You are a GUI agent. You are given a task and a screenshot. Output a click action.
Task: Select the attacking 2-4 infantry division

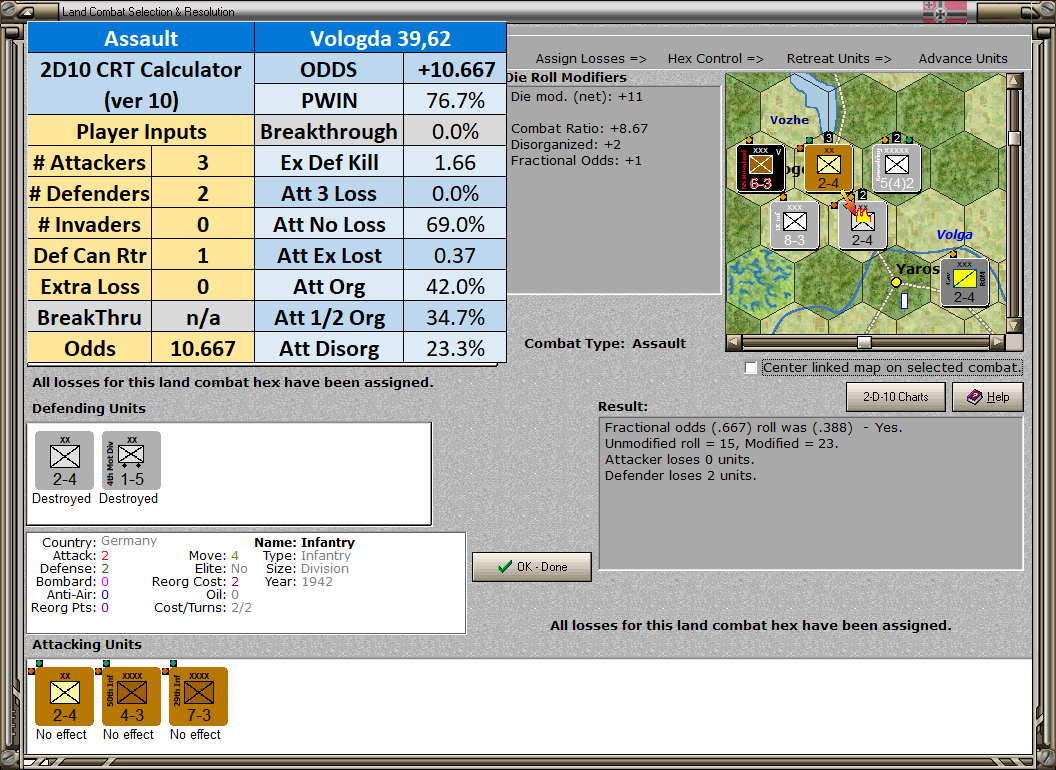(65, 697)
